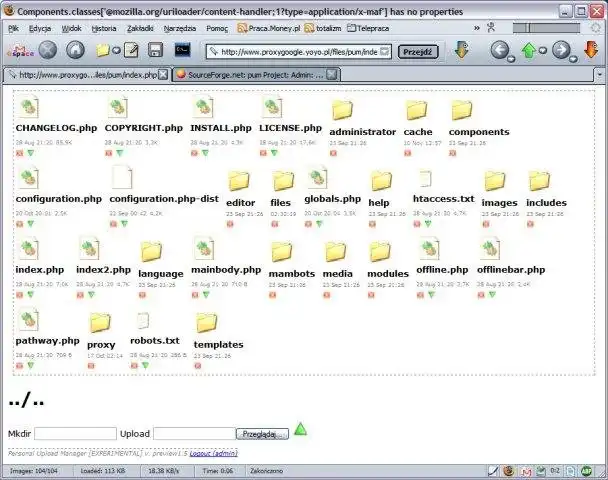
Task: Open the Forward button history dropdown arrow
Action: coord(573,59)
